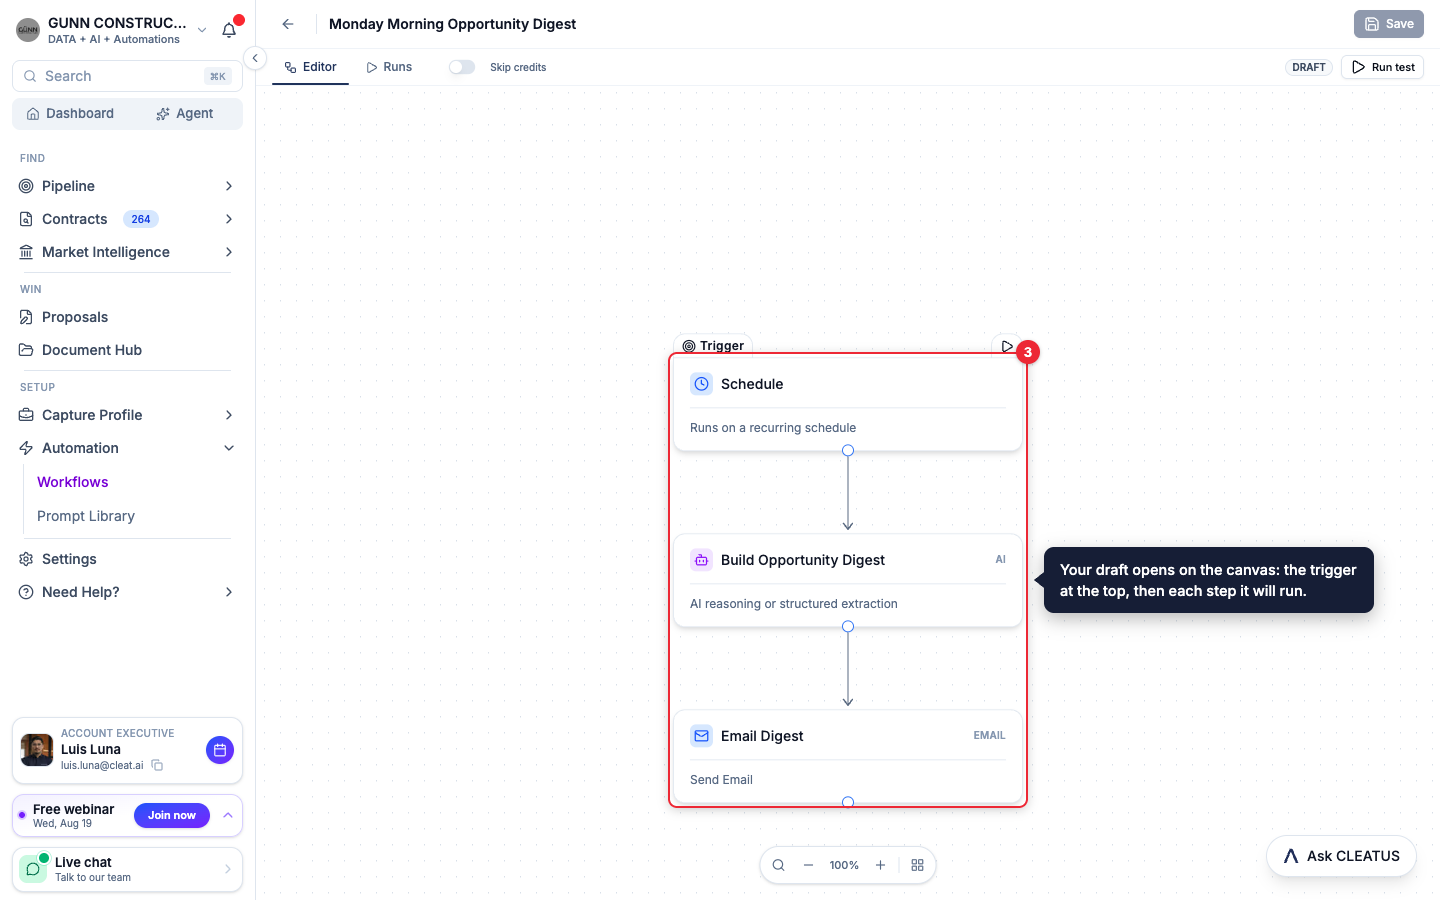
Task: Expand the Capture Profile chevron
Action: tap(229, 415)
